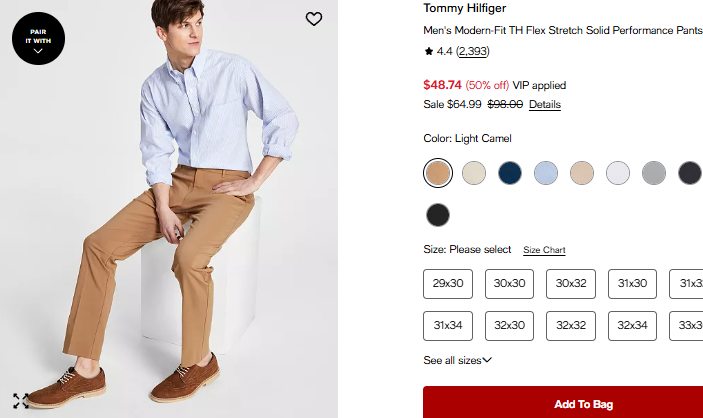Open the Size Chart link

click(x=544, y=250)
